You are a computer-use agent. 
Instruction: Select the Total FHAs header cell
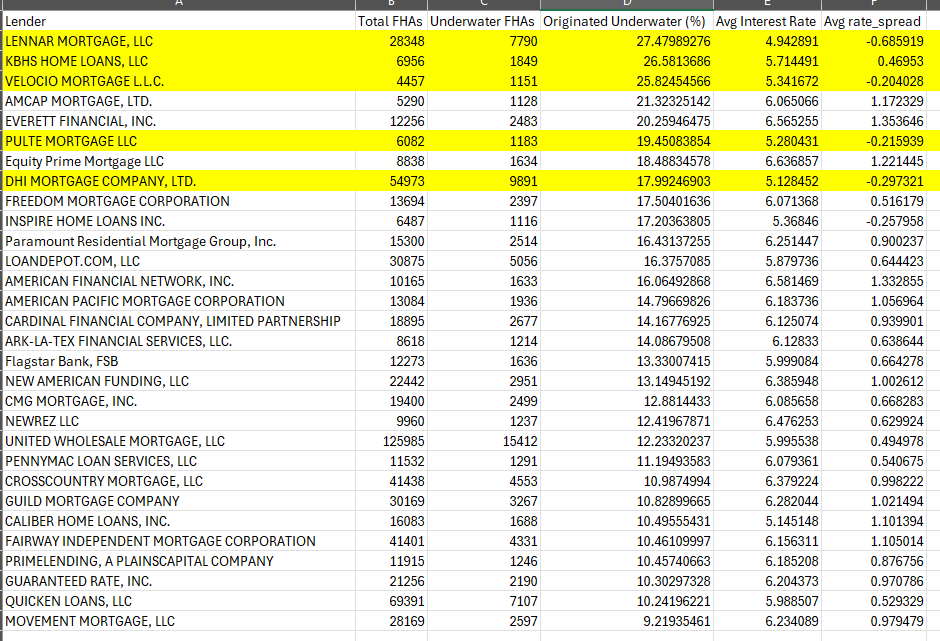[x=391, y=21]
